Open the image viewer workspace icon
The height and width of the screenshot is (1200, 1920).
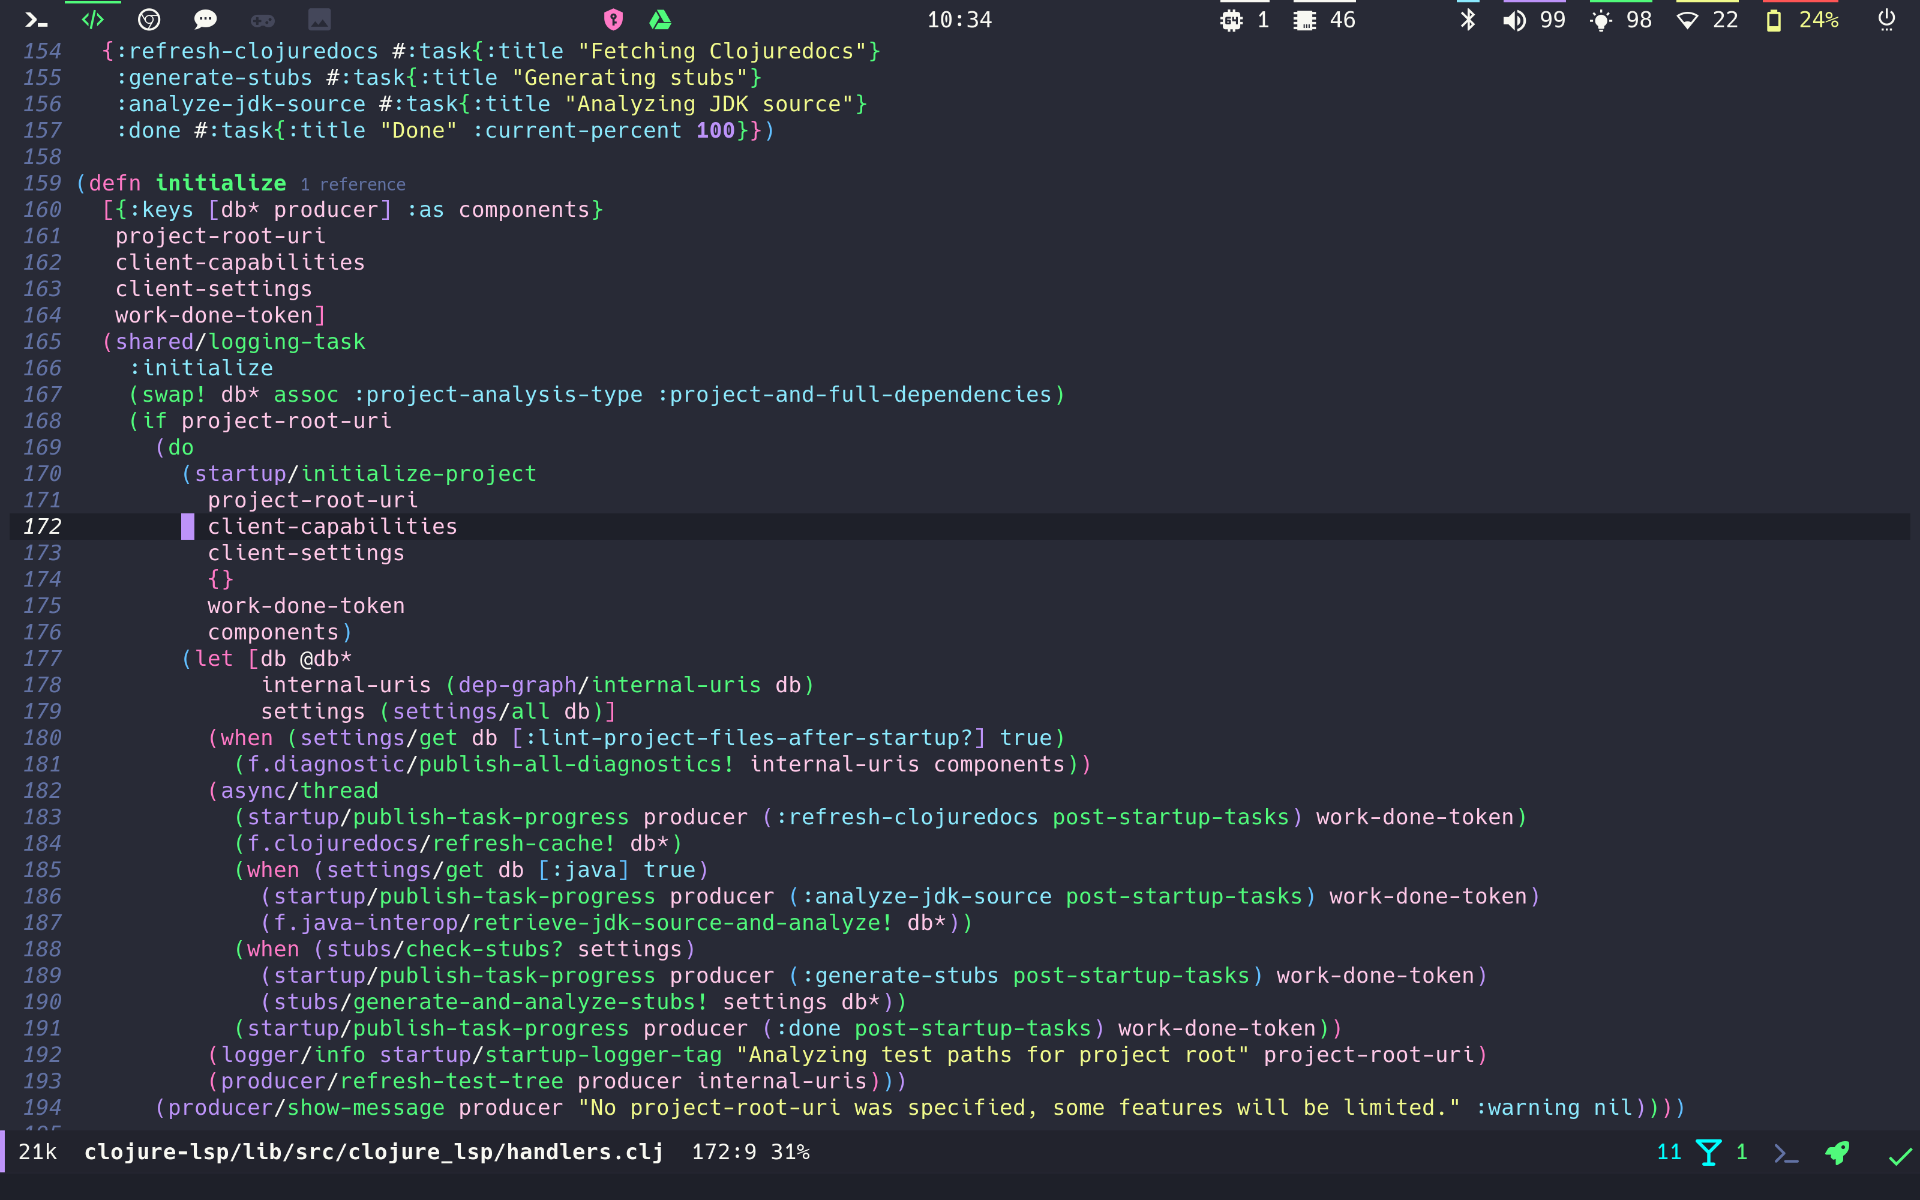(319, 20)
